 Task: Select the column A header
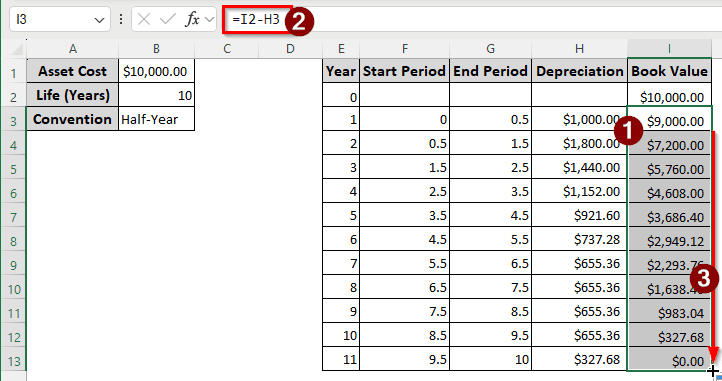pyautogui.click(x=73, y=49)
